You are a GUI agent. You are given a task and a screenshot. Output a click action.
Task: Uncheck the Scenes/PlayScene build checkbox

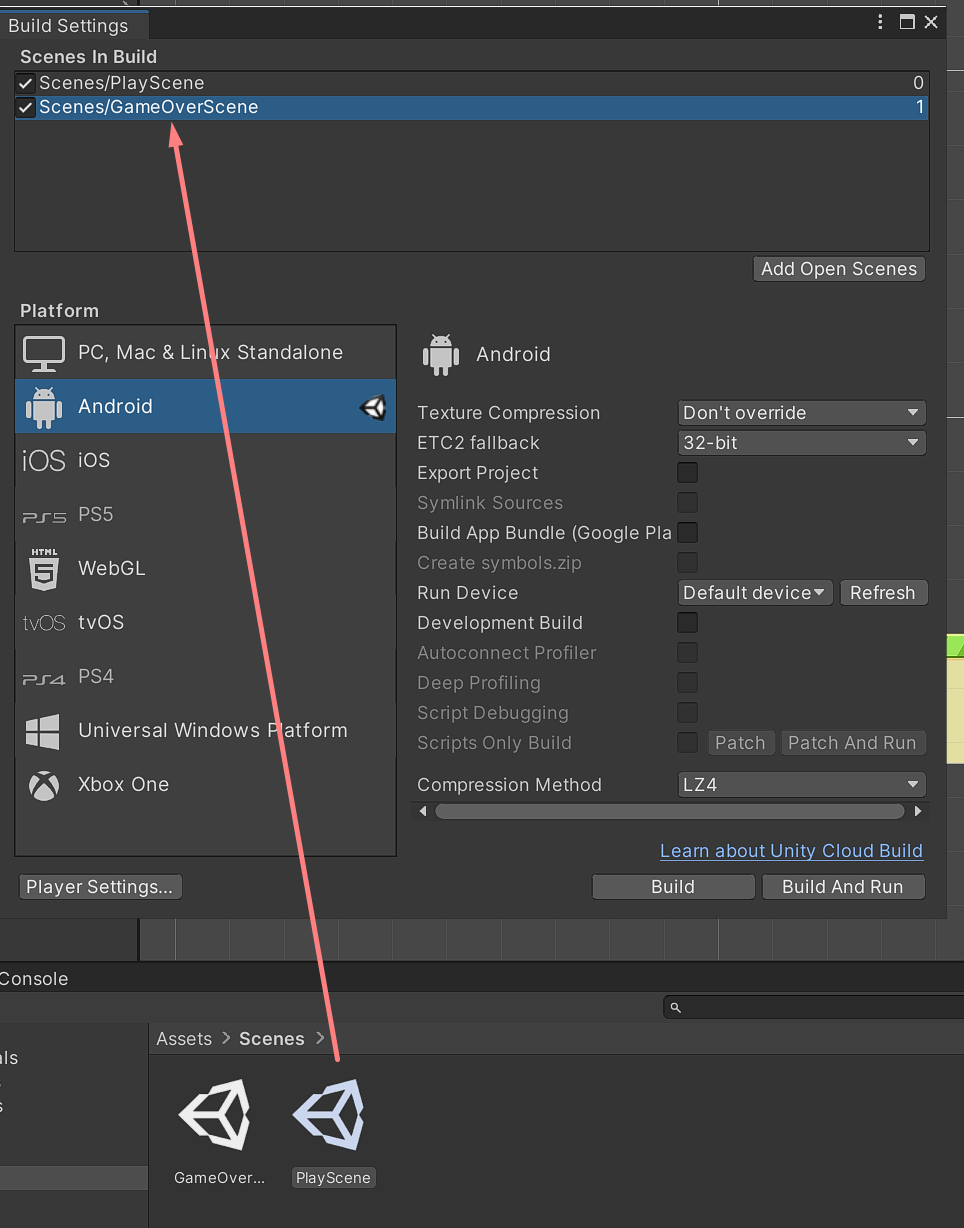pos(26,83)
